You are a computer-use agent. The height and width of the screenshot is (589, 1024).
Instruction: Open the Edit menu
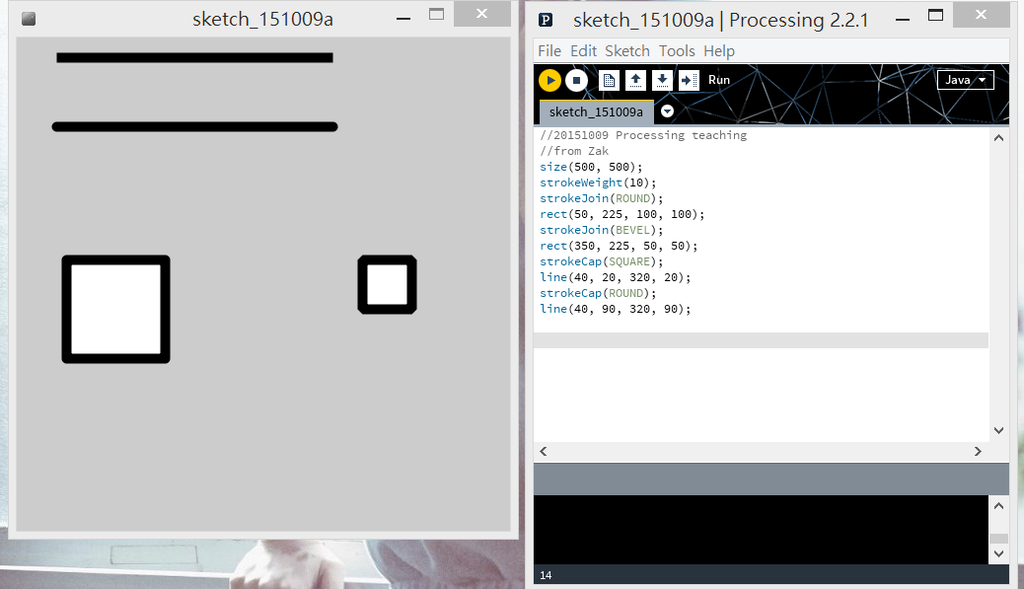[x=583, y=51]
